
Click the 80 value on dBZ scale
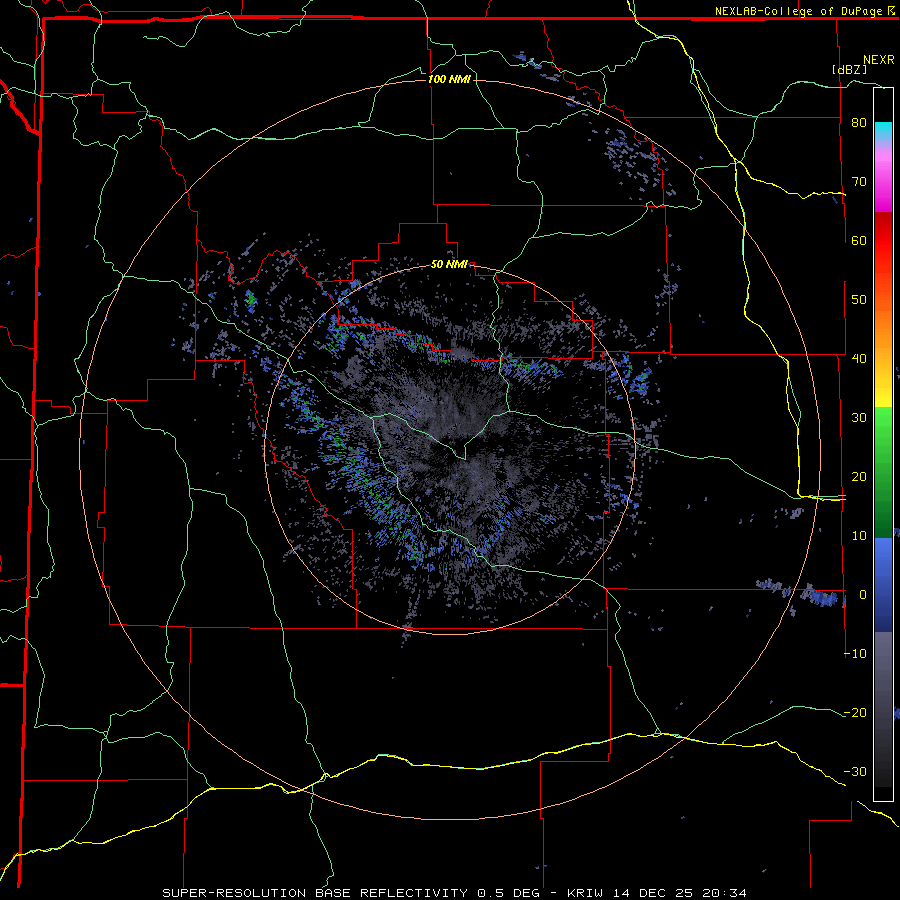tap(859, 123)
